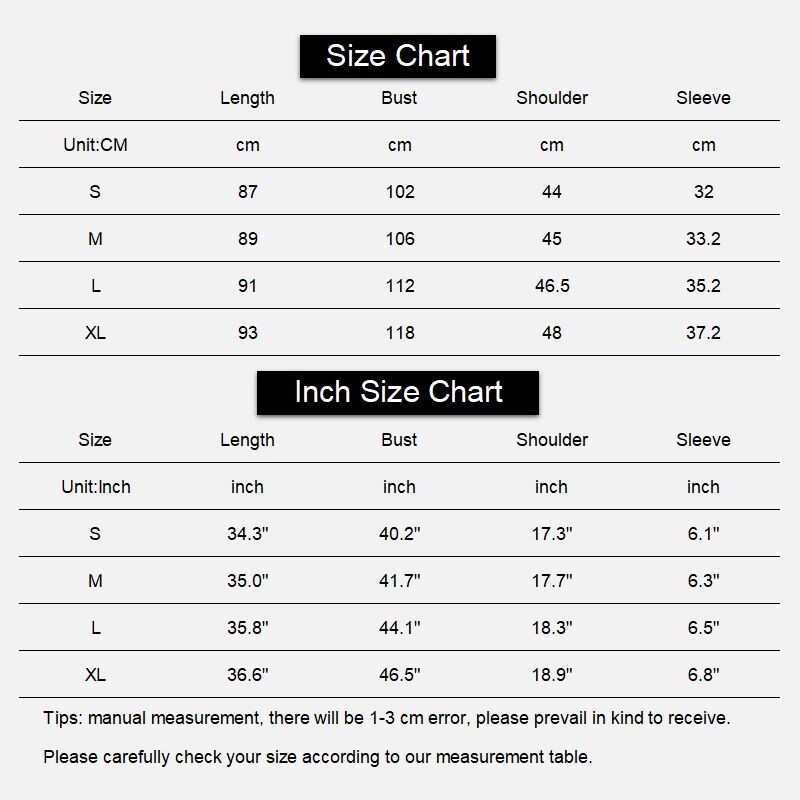Select the size L shoulder value 46.5

[551, 286]
